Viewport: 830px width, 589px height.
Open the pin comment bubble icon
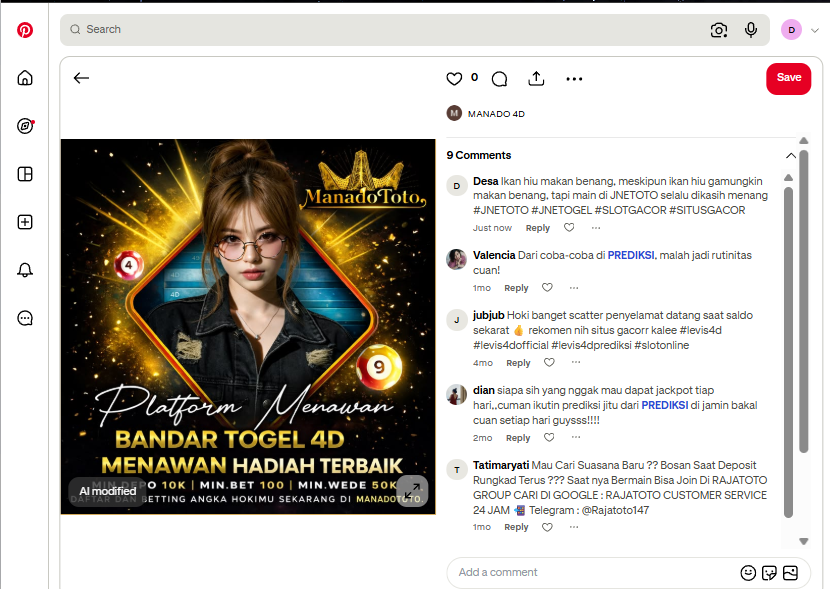[499, 79]
